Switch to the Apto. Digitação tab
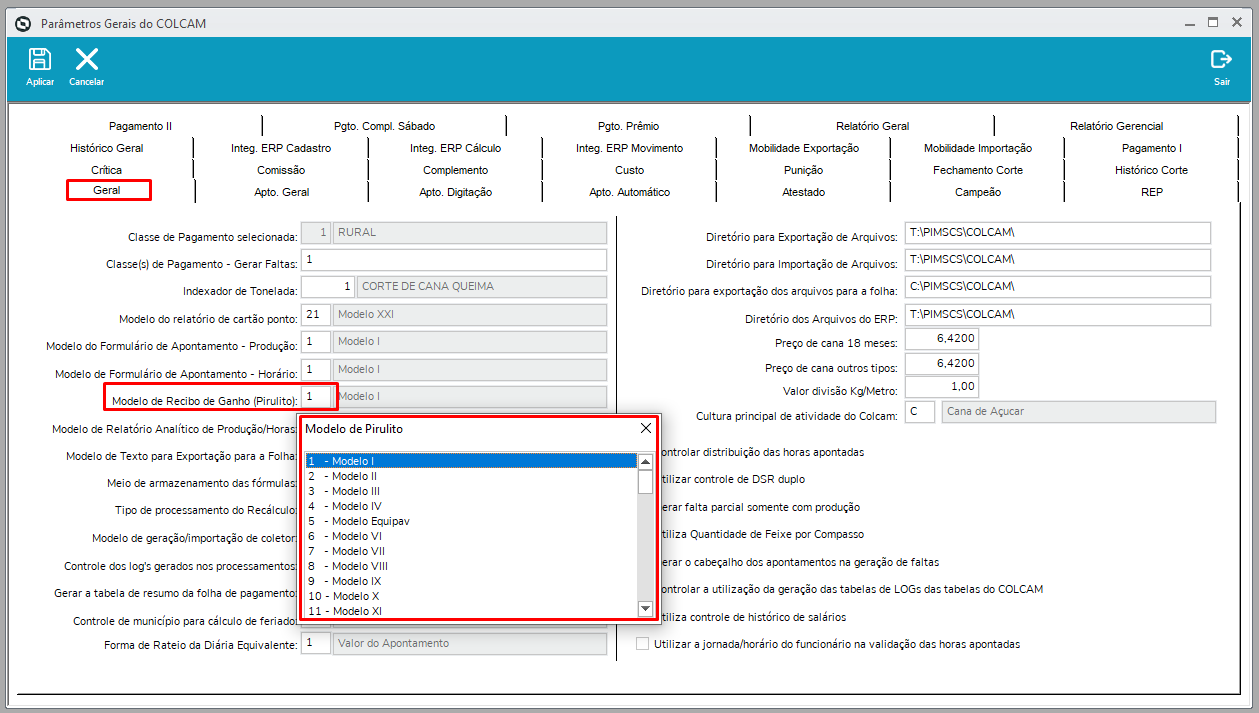The height and width of the screenshot is (713, 1259). tap(455, 192)
